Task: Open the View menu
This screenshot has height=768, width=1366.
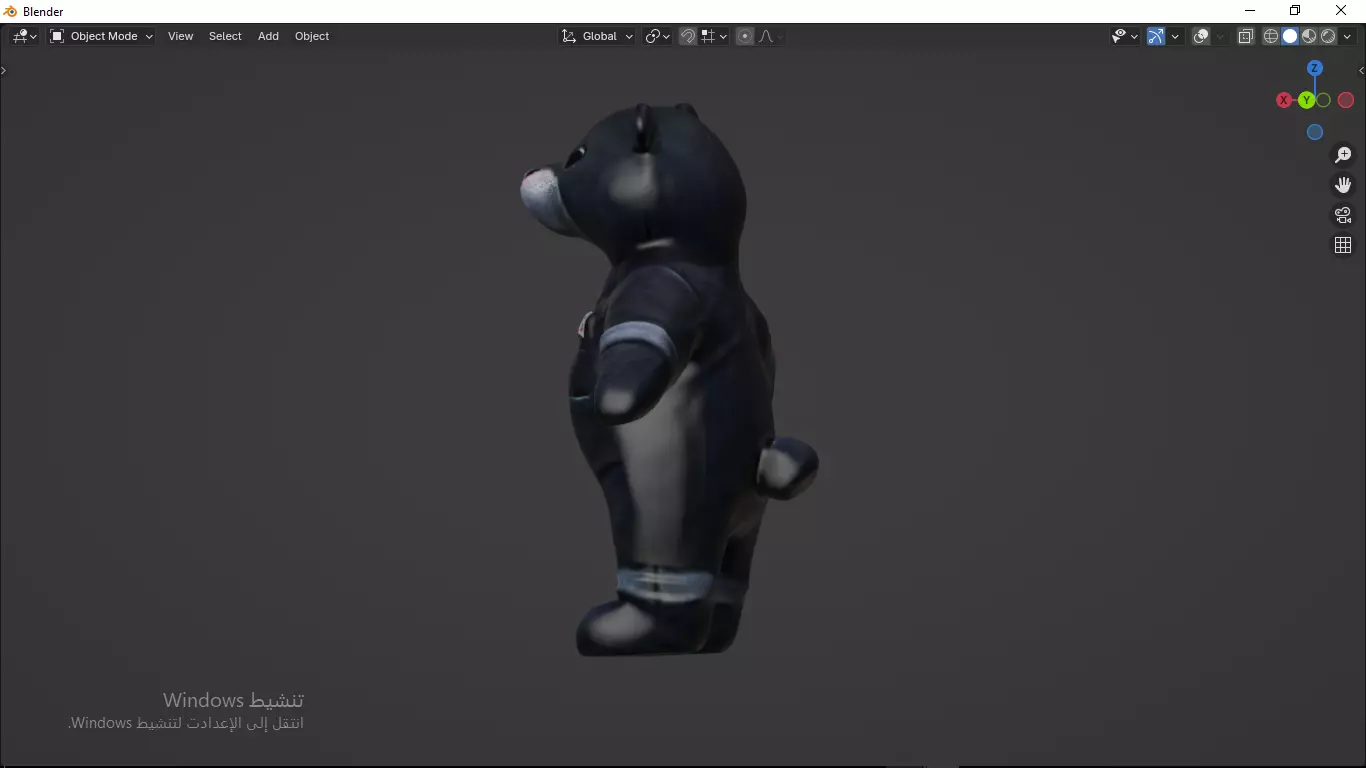Action: (x=180, y=36)
